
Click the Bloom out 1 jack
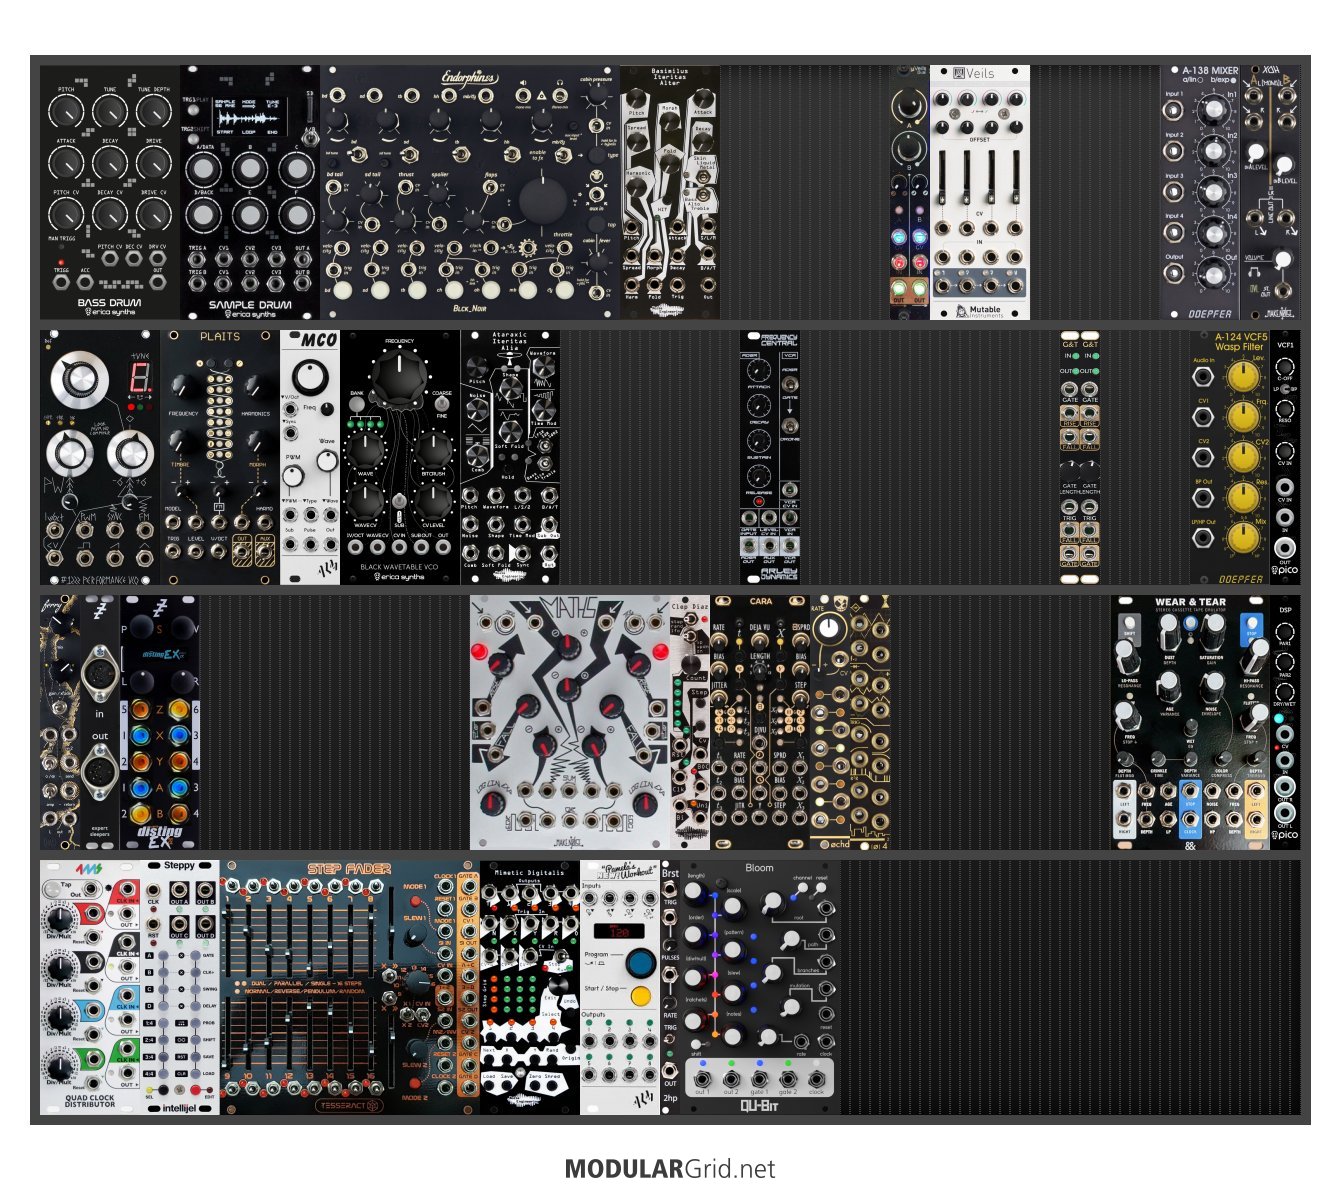(x=701, y=1078)
